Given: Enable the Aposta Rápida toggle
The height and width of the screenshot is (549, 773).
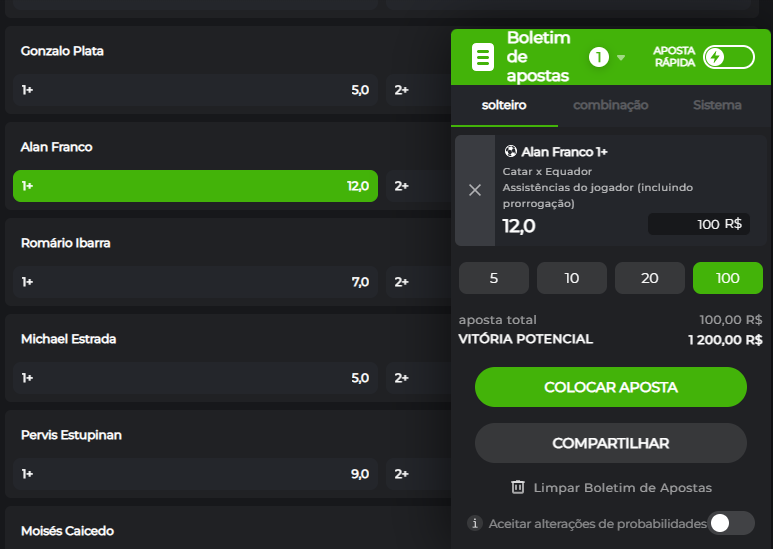Looking at the screenshot, I should [x=728, y=57].
